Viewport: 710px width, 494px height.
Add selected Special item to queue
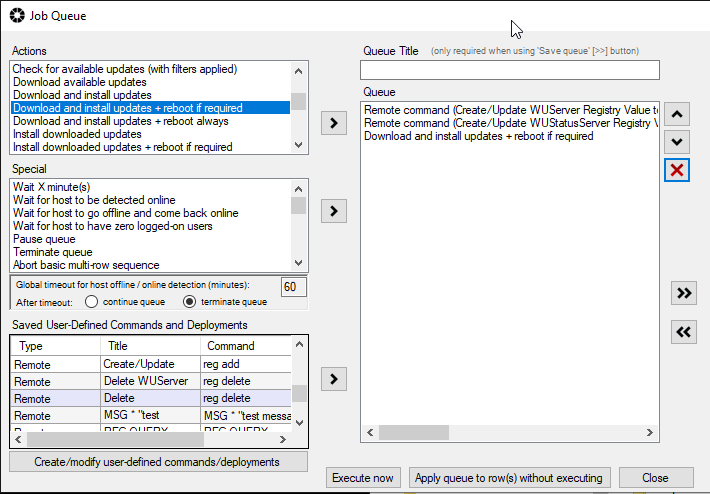coord(334,211)
